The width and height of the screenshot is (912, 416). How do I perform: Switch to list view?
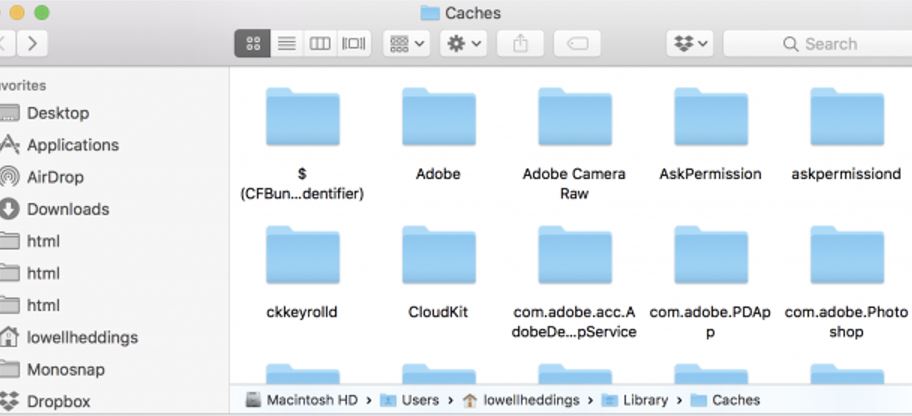tap(286, 44)
